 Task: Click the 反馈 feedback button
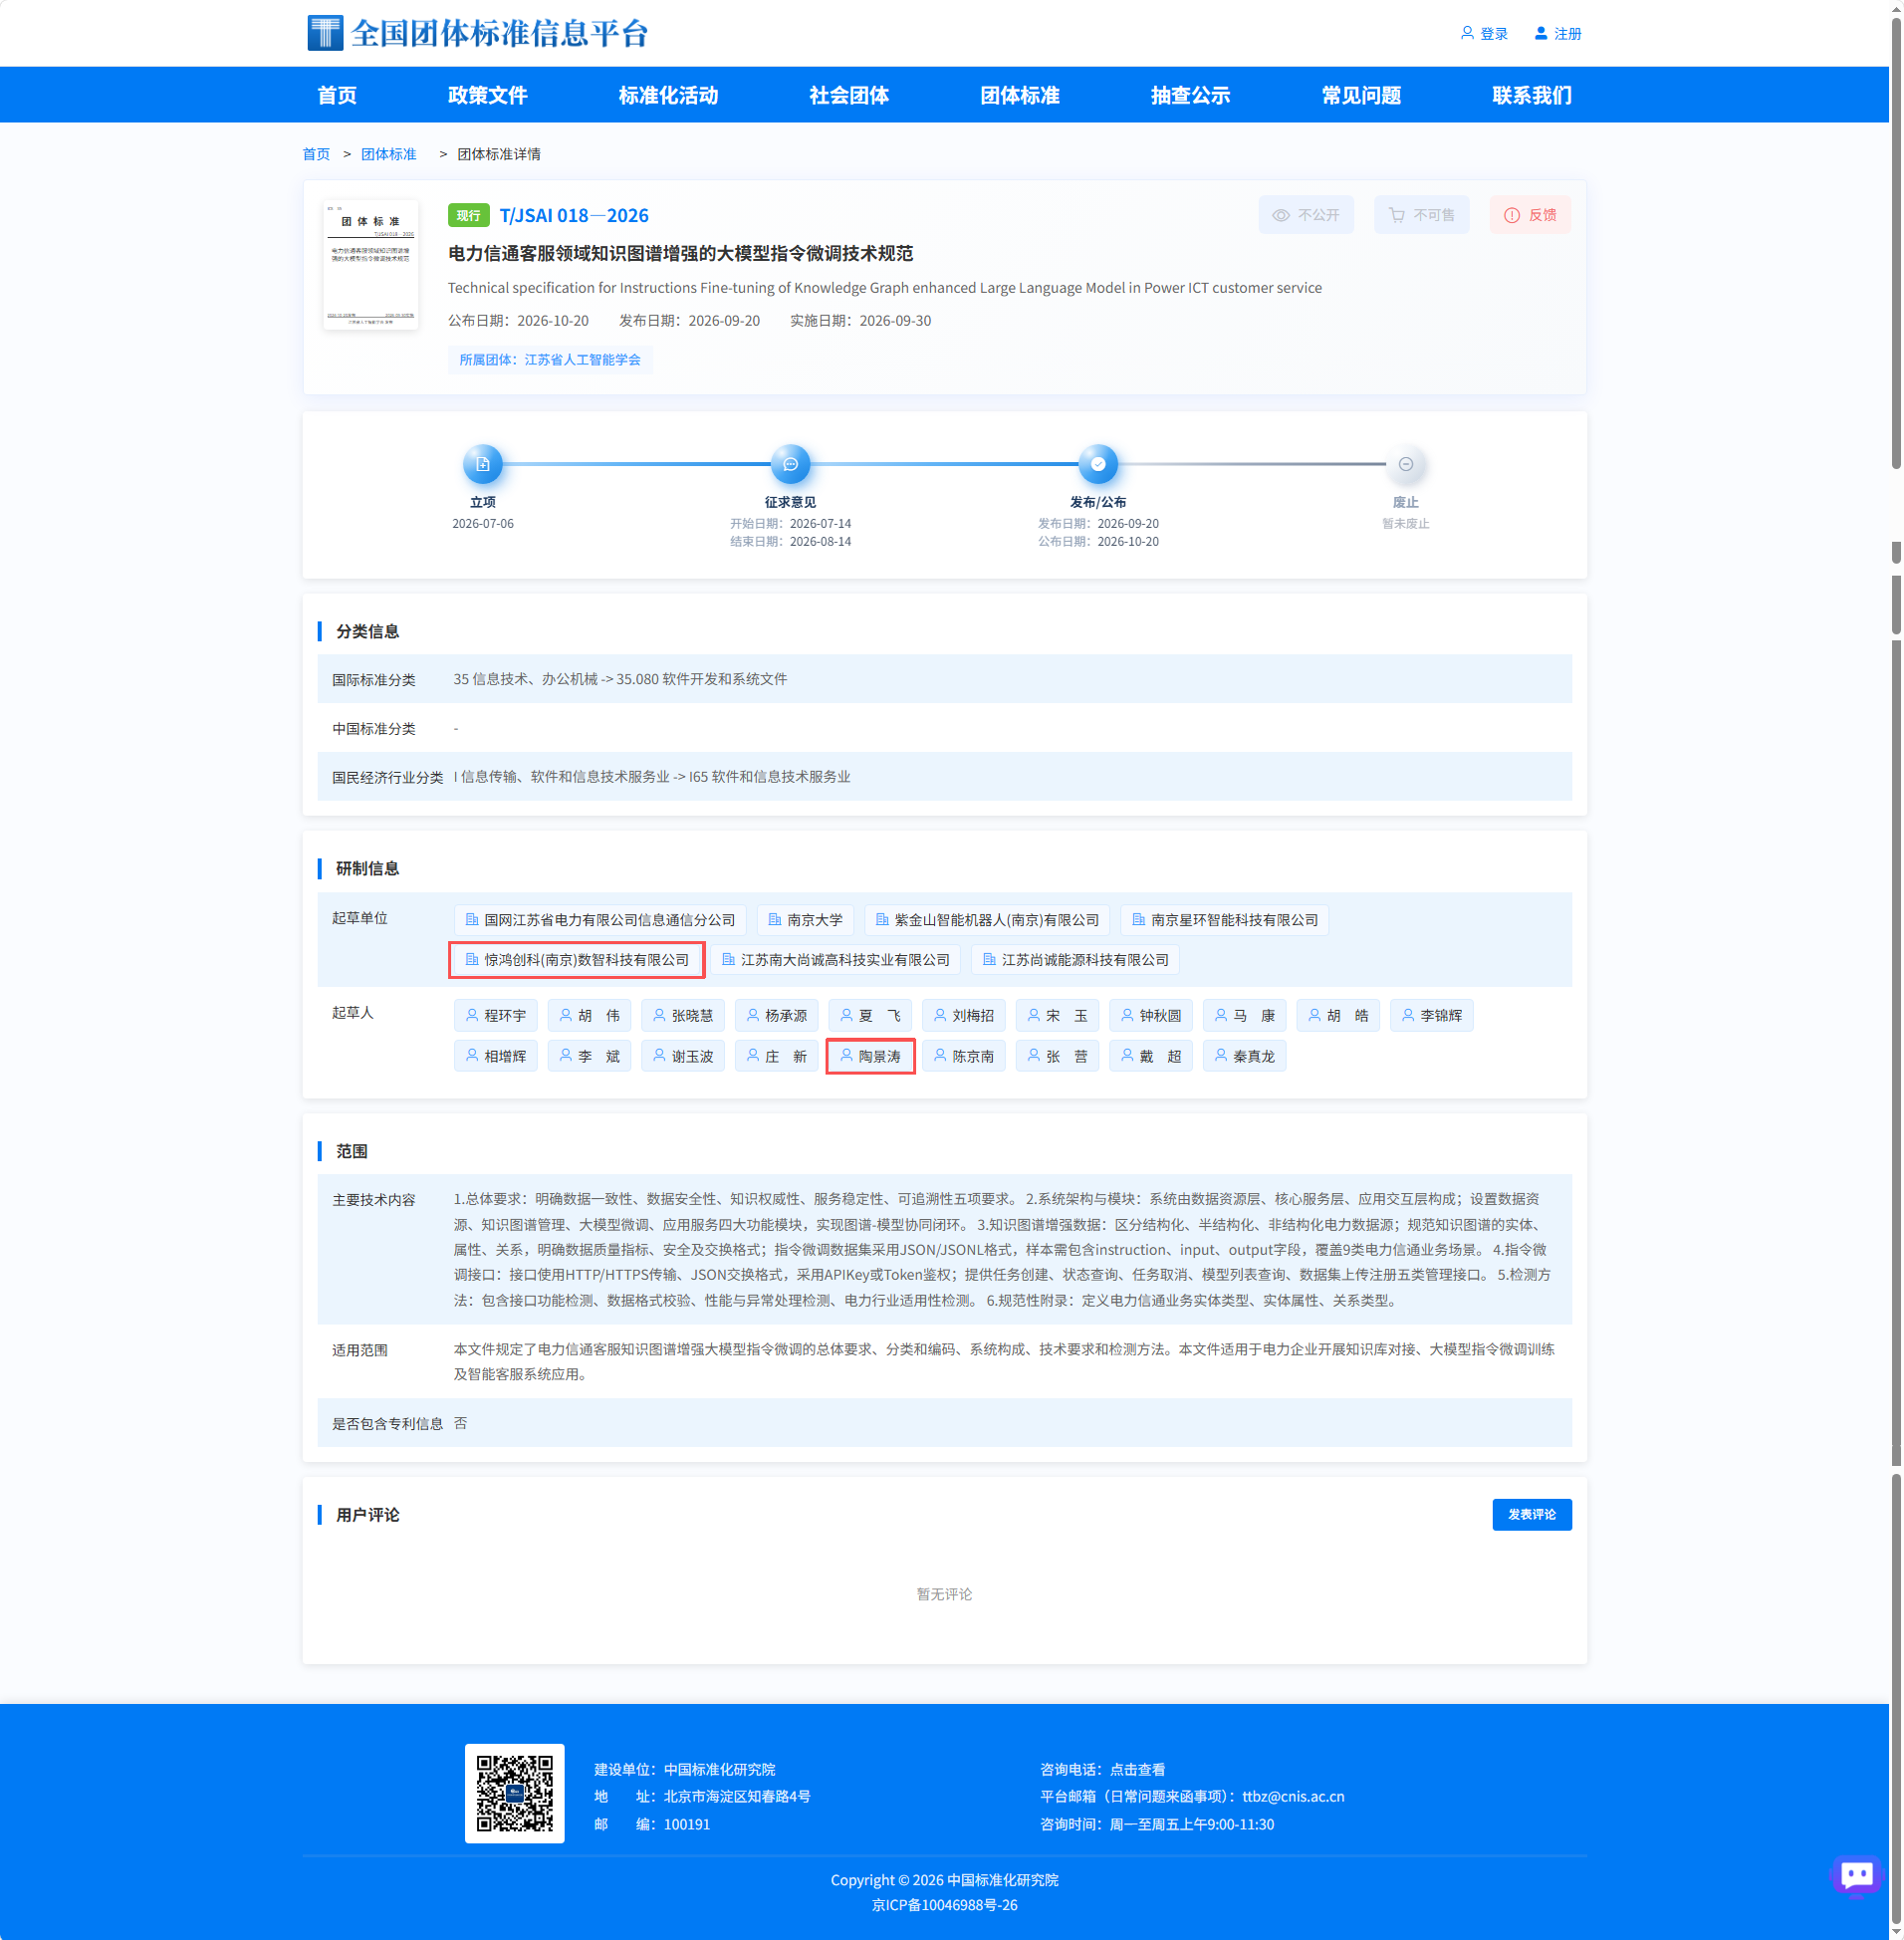(1530, 215)
